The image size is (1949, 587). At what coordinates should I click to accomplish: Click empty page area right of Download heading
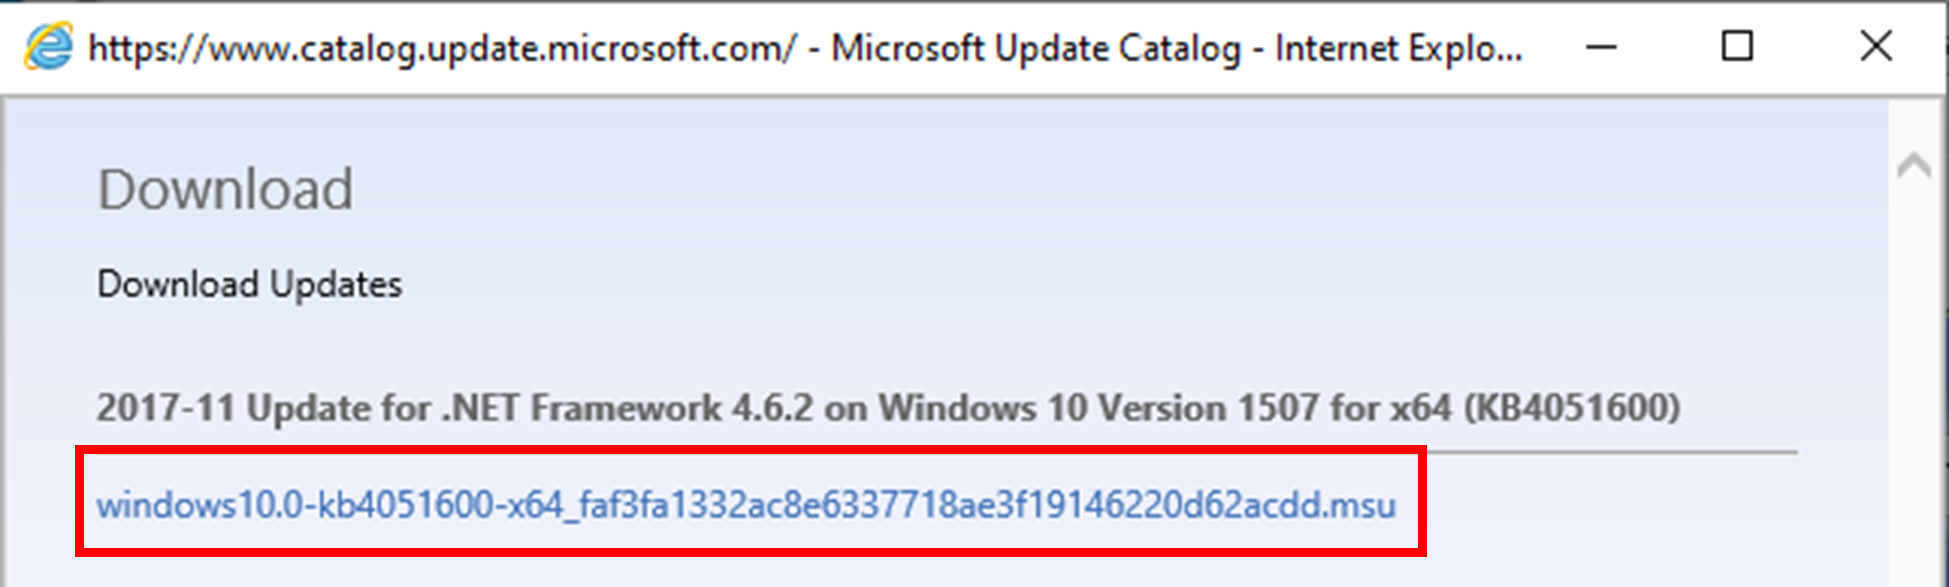pos(1000,190)
